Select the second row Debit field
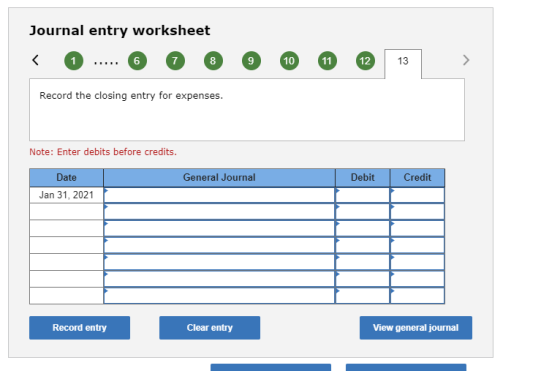 coord(362,212)
